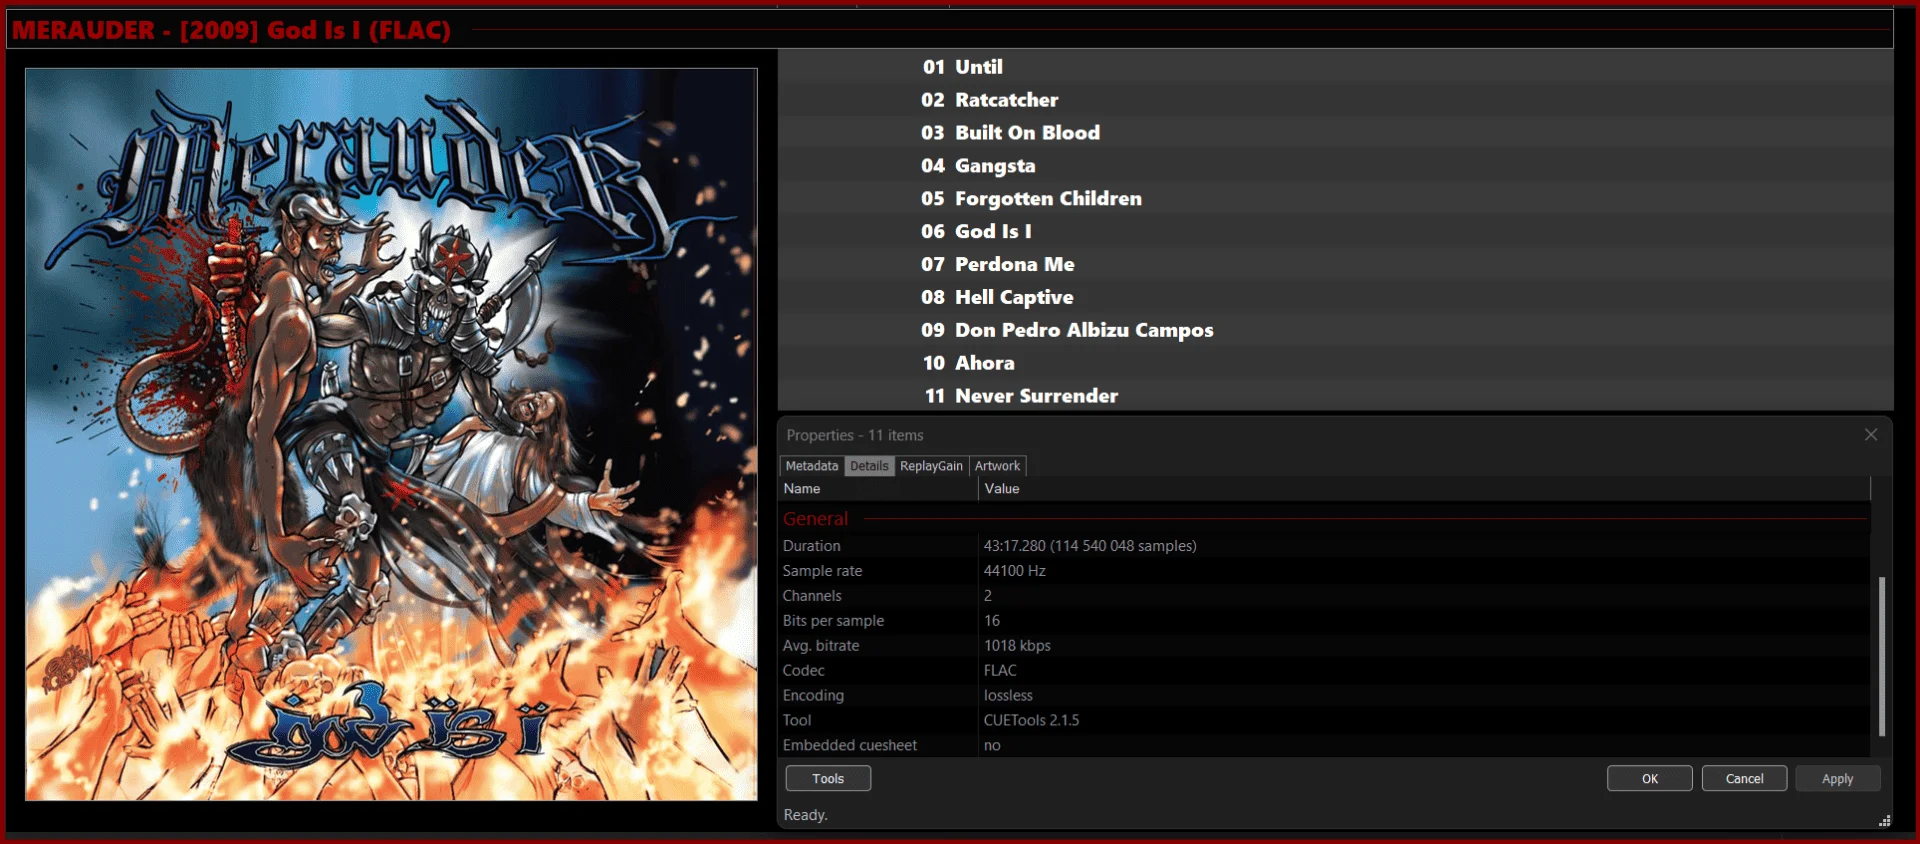The height and width of the screenshot is (844, 1920).
Task: Select track 11 Never Surrender
Action: pyautogui.click(x=1335, y=396)
